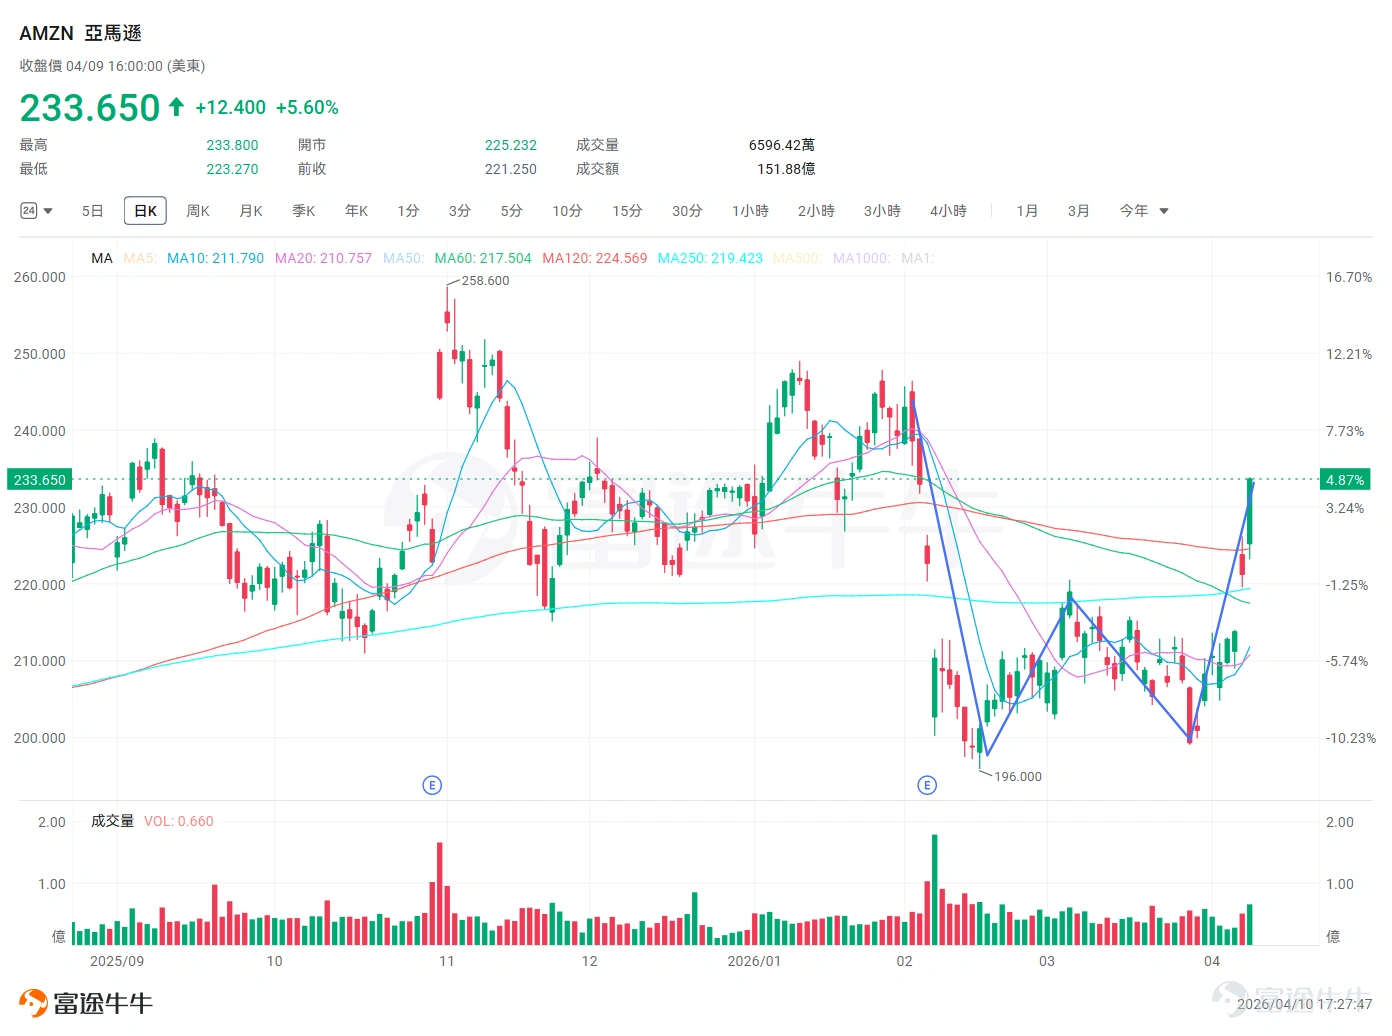
Task: Toggle the MA20: 210.757 indicator
Action: pyautogui.click(x=323, y=258)
